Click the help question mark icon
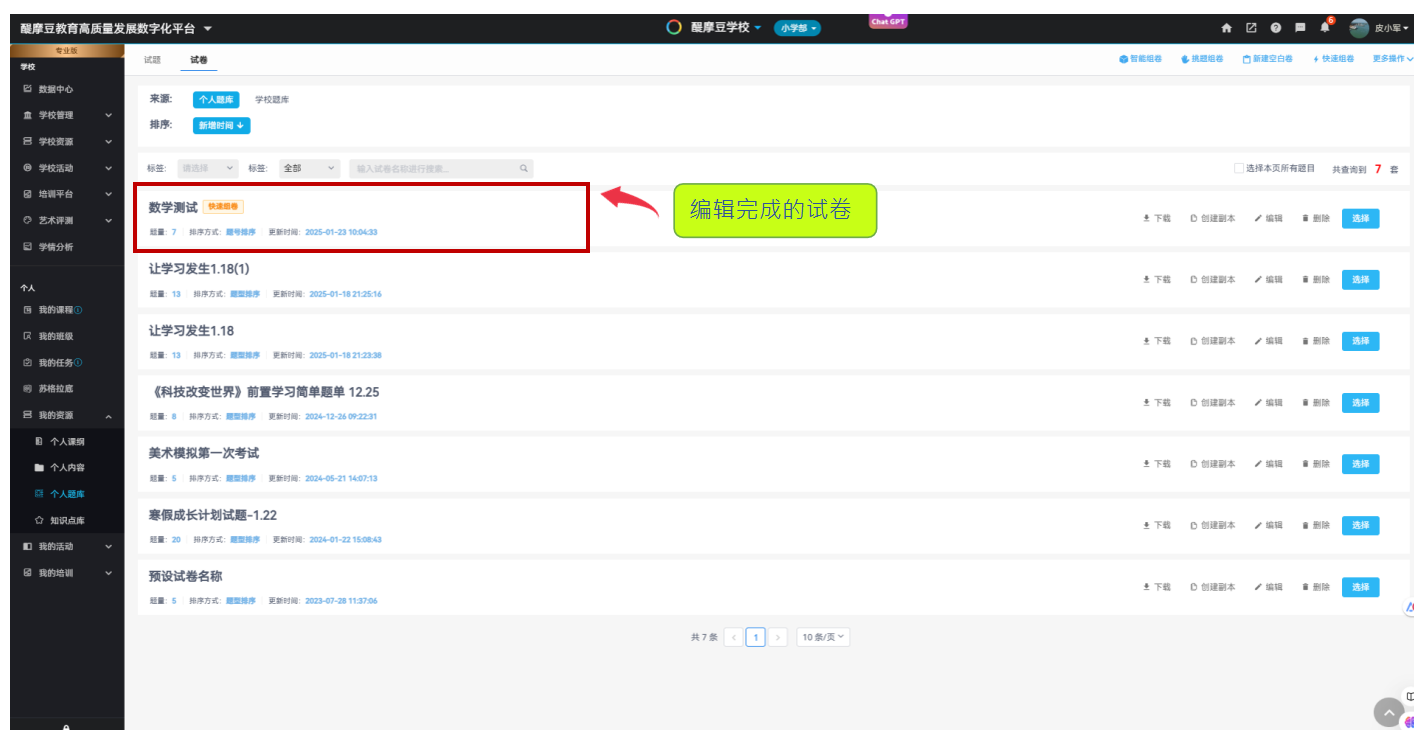The image size is (1423, 748). 1276,28
